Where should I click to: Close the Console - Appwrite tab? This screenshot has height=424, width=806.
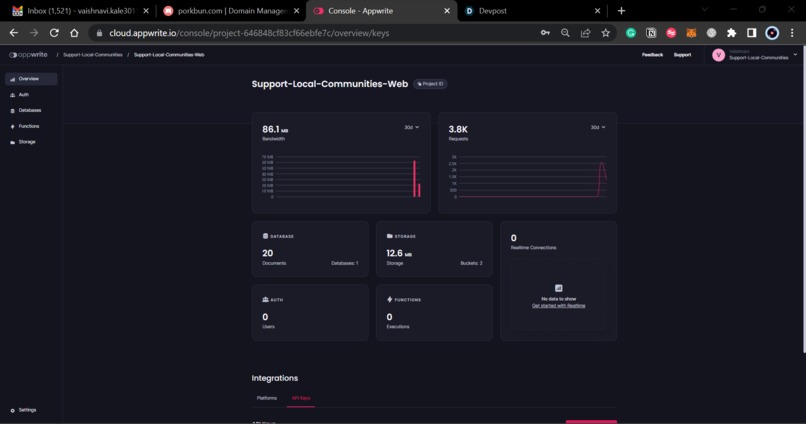[x=447, y=11]
